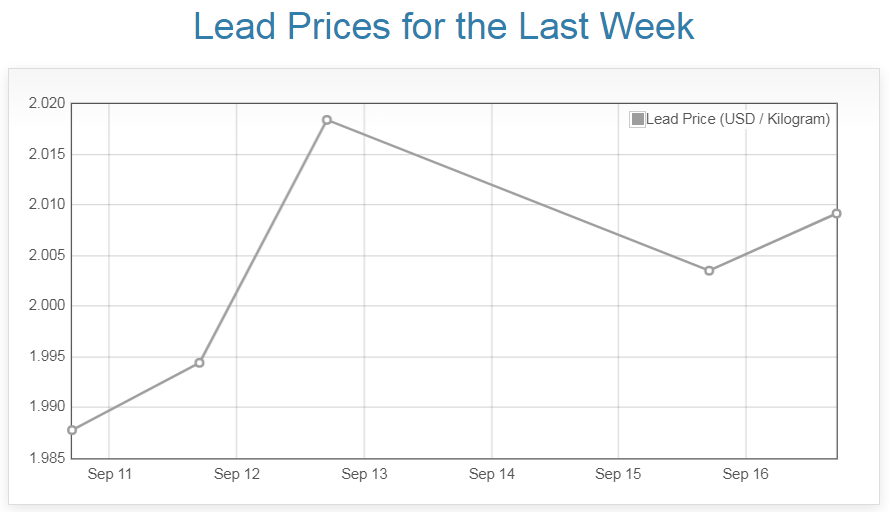Click the 2.010 y-axis label
The height and width of the screenshot is (512, 890).
pyautogui.click(x=47, y=205)
